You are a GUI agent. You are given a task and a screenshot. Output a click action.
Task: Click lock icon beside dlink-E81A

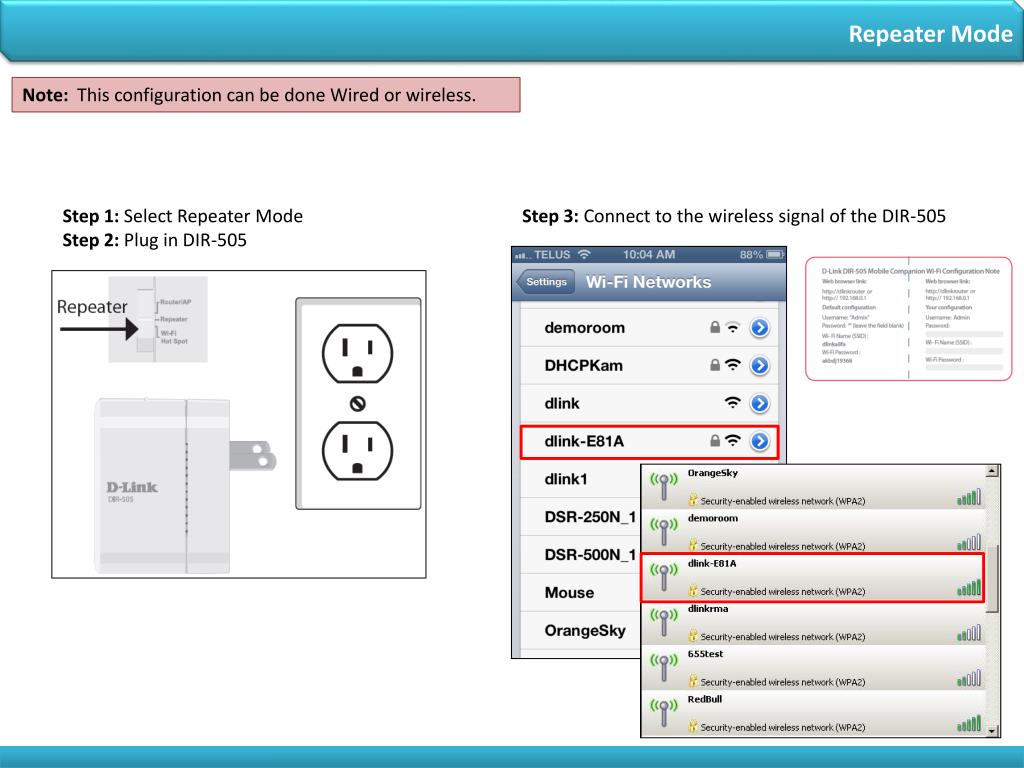point(715,441)
